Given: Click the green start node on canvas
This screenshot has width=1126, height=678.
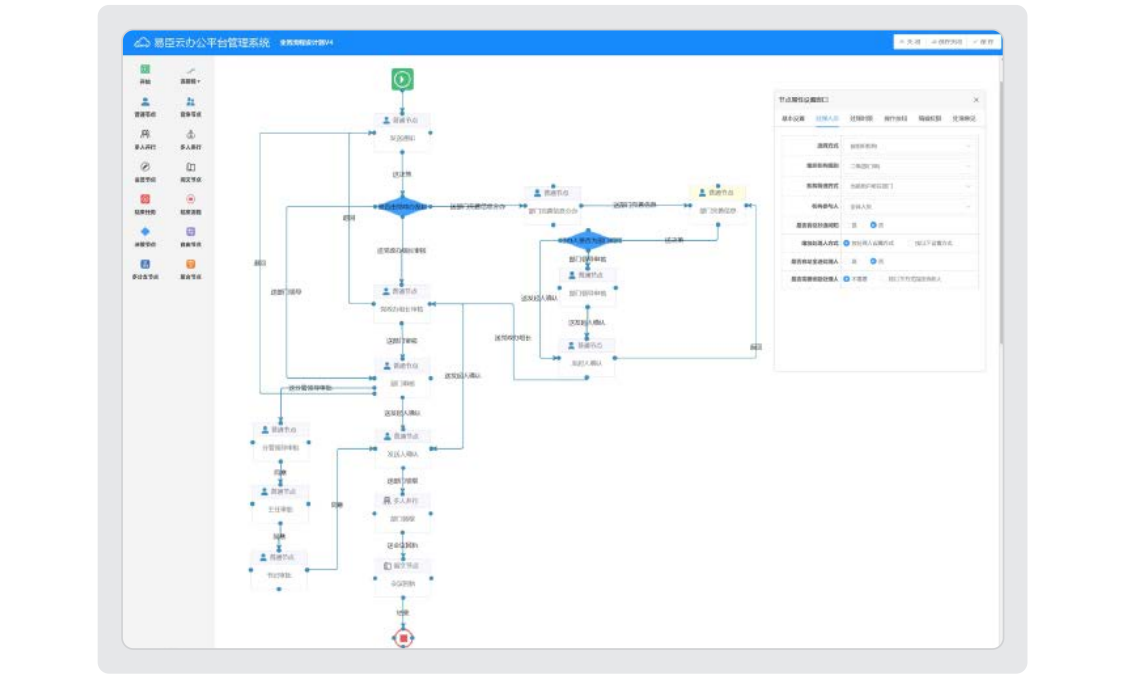Looking at the screenshot, I should pyautogui.click(x=402, y=79).
